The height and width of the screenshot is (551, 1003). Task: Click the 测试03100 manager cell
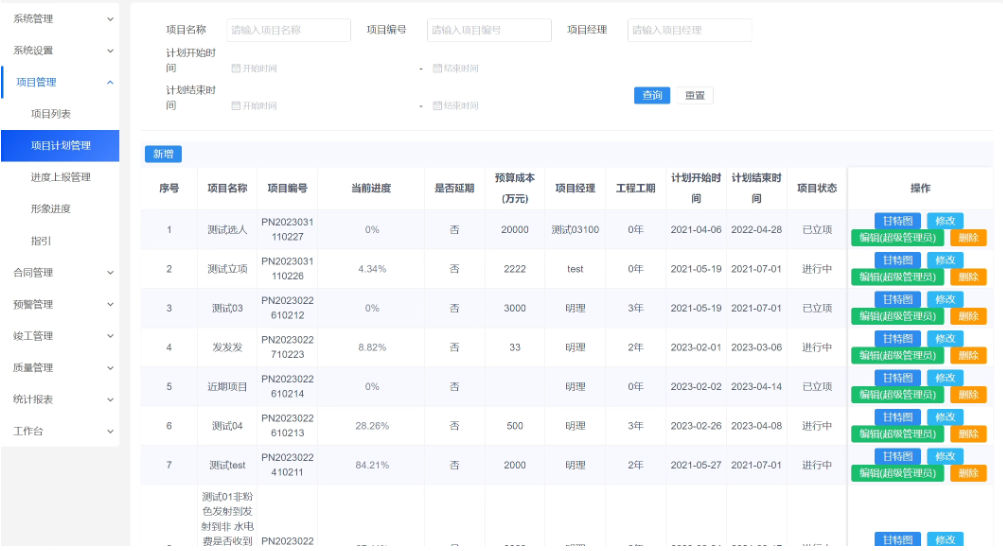(x=575, y=230)
